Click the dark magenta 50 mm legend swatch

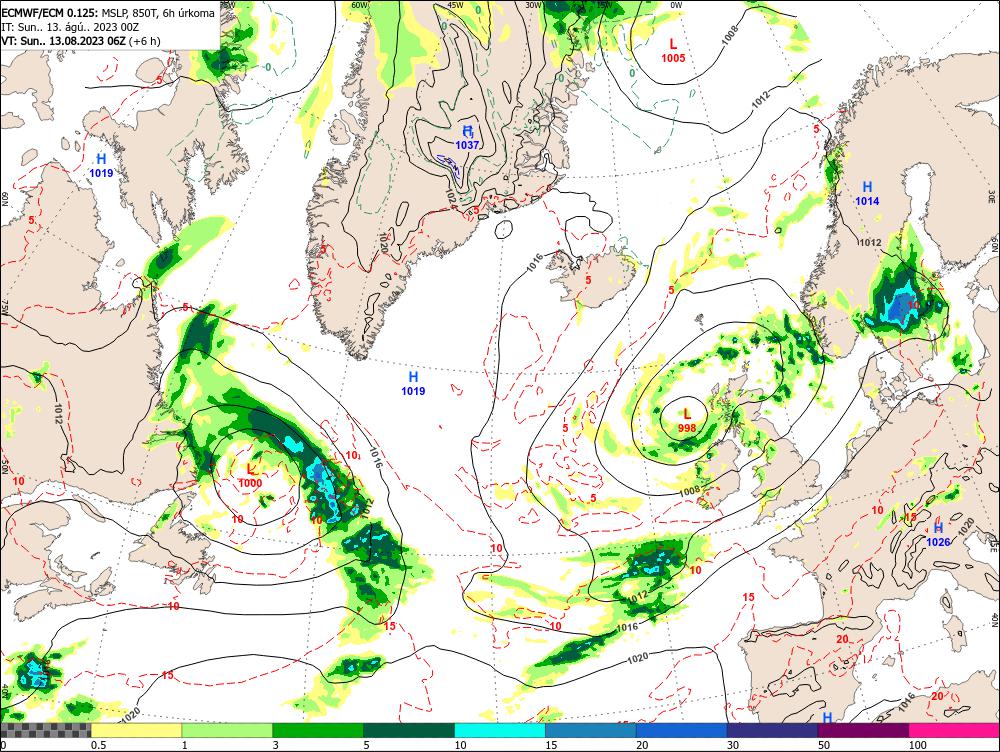coord(864,730)
